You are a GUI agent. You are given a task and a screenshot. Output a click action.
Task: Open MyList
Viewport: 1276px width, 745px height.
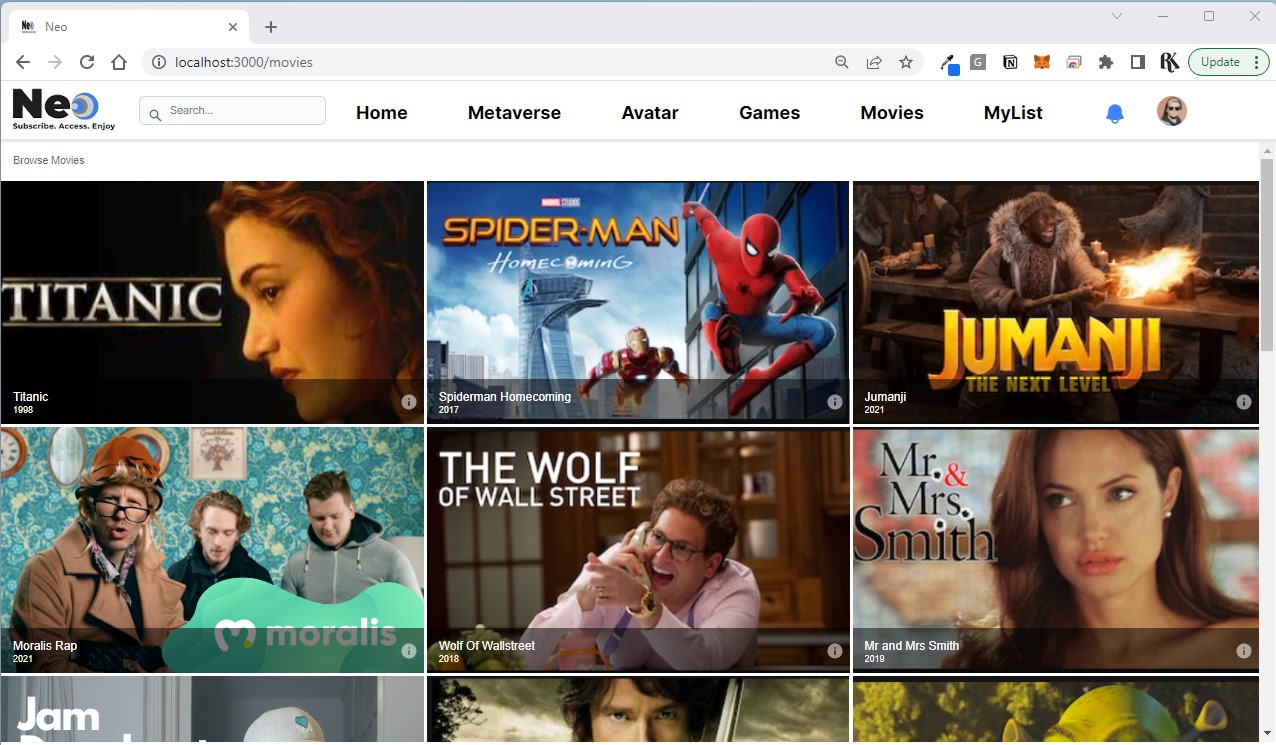tap(1013, 113)
